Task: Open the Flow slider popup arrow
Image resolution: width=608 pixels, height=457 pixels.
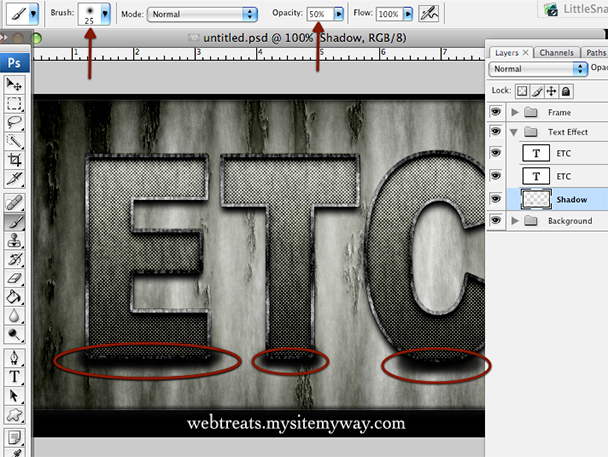Action: pyautogui.click(x=408, y=14)
